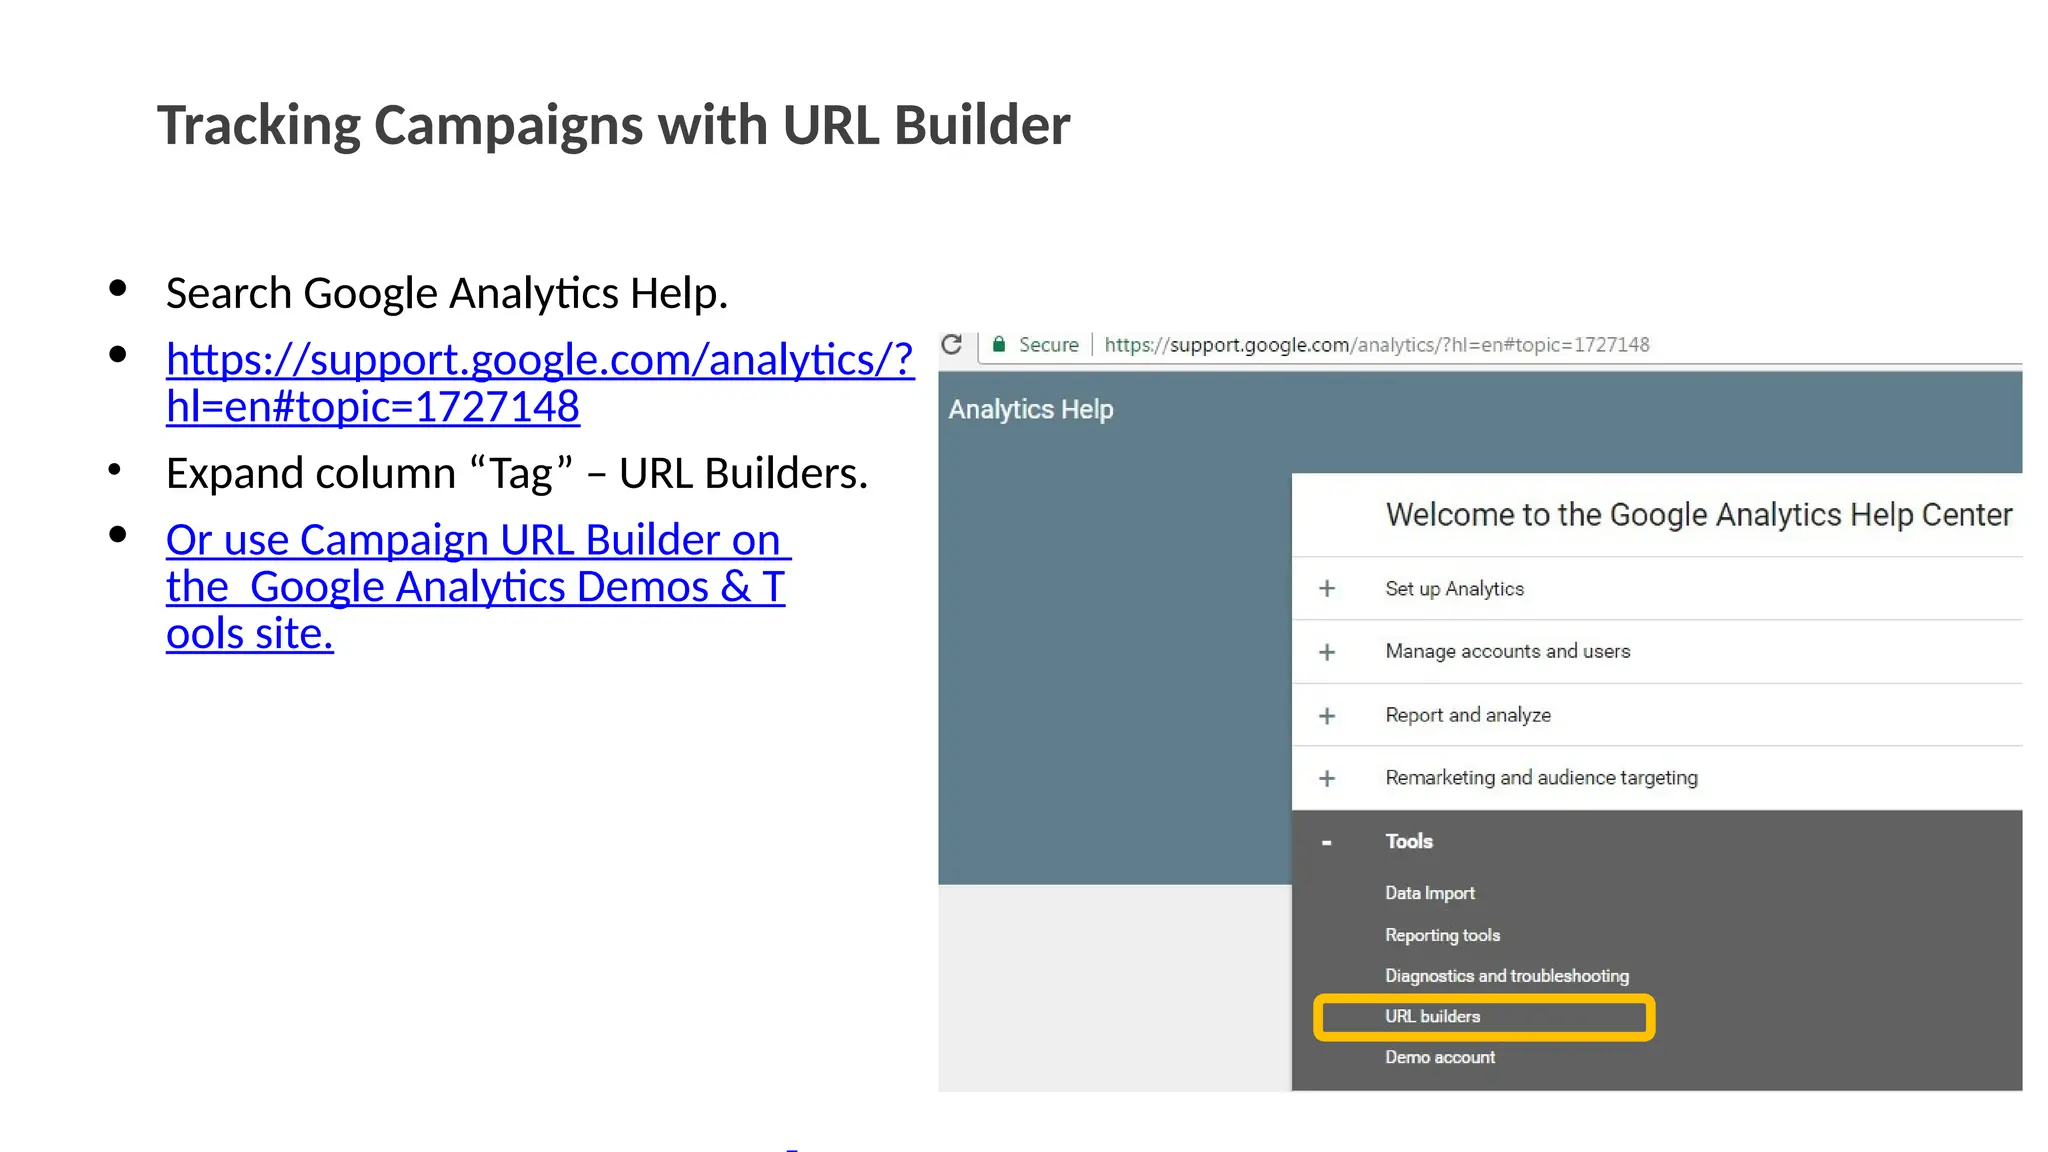
Task: Click the browser reload icon
Action: [952, 344]
